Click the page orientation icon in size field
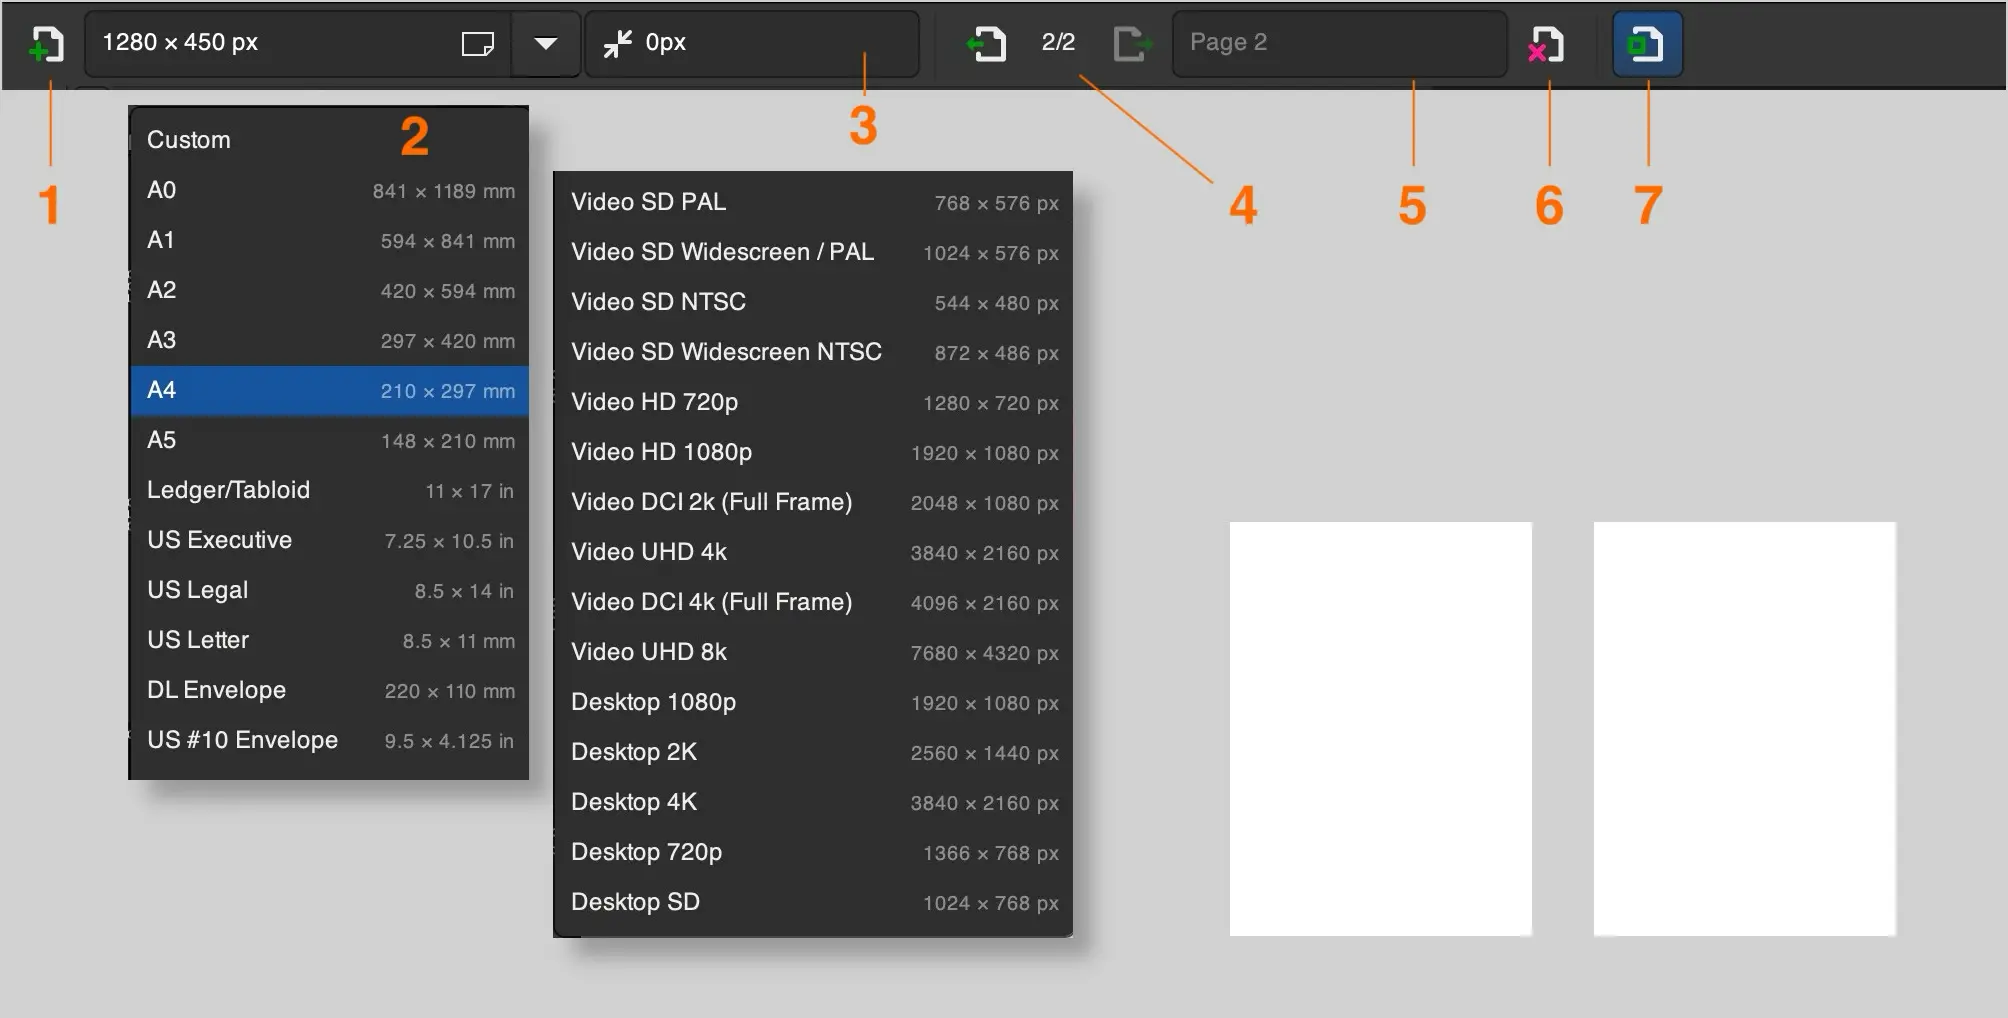The height and width of the screenshot is (1018, 2008). (477, 44)
